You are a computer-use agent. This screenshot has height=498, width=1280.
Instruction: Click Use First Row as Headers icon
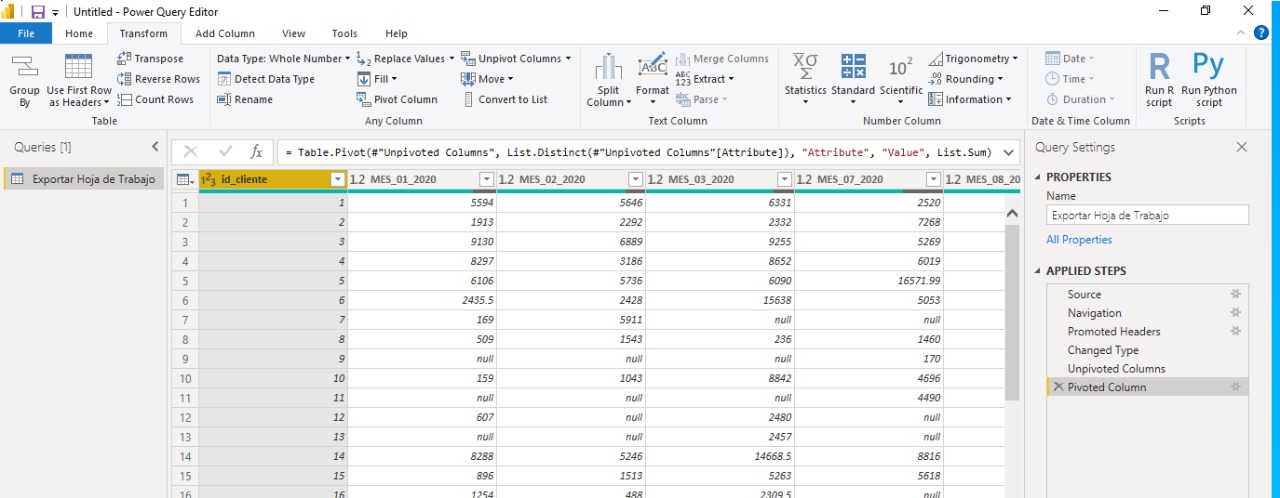[x=78, y=67]
